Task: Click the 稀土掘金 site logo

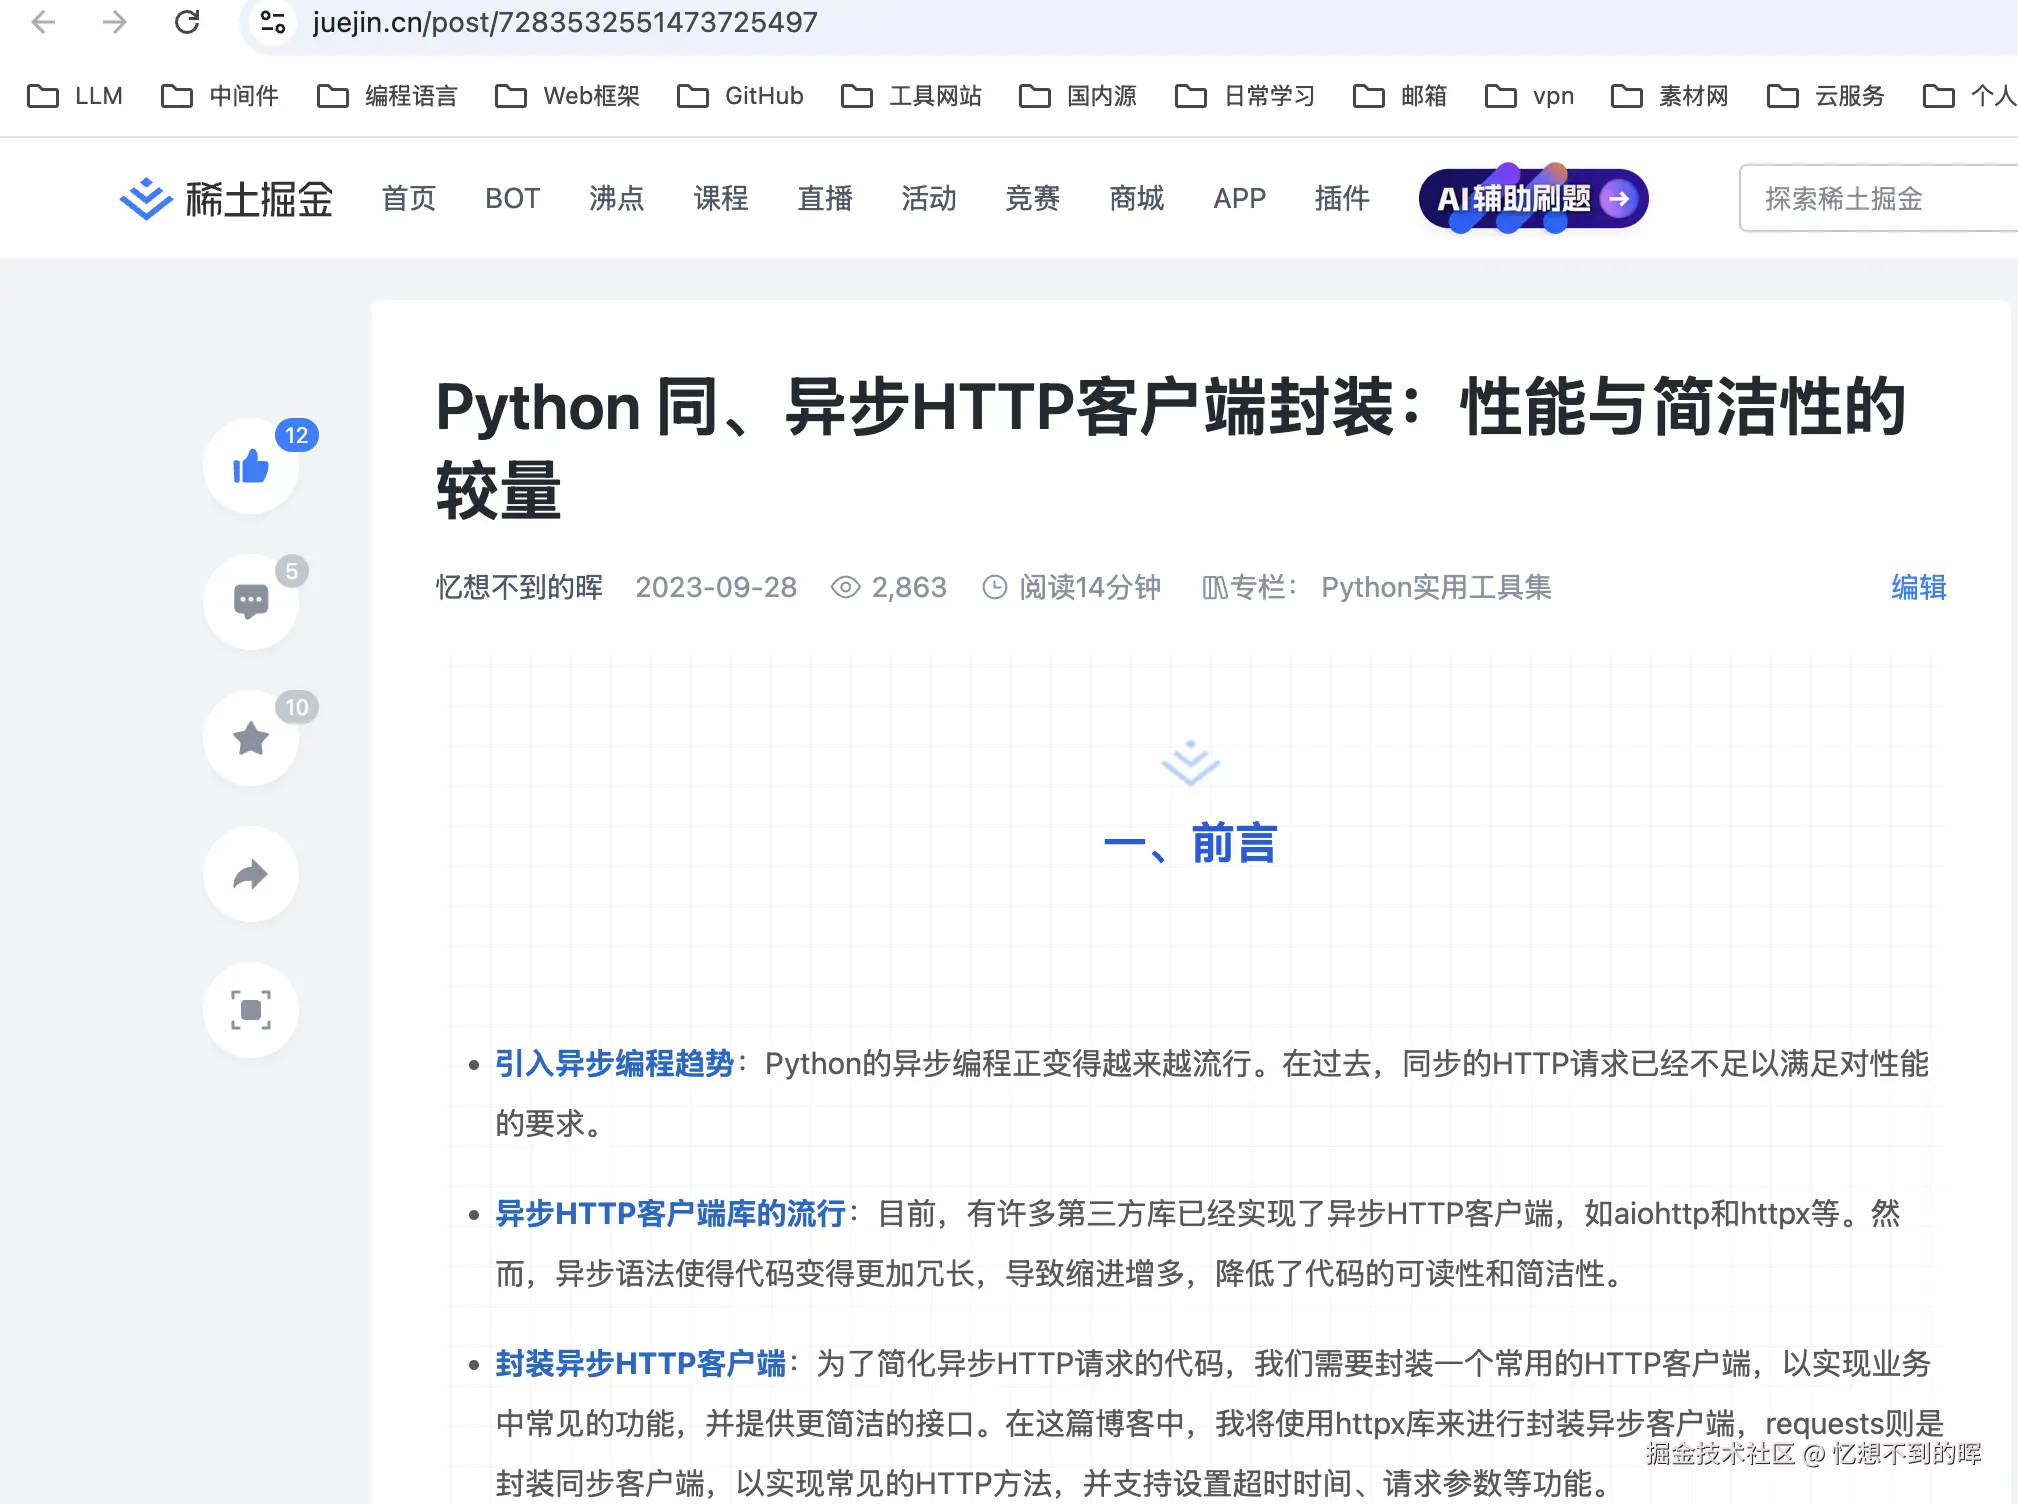Action: point(226,199)
